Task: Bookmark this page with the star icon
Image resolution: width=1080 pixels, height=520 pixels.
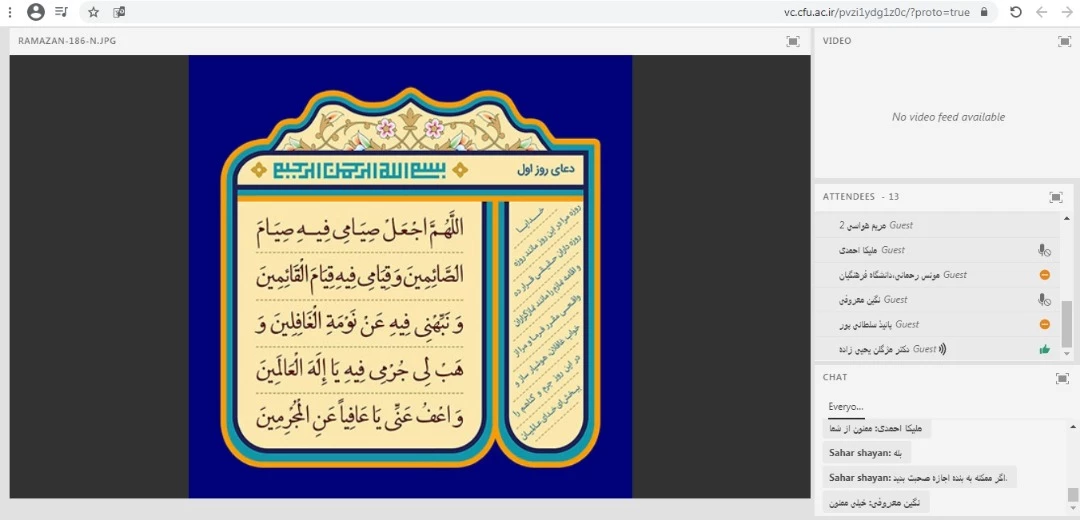Action: click(x=93, y=12)
